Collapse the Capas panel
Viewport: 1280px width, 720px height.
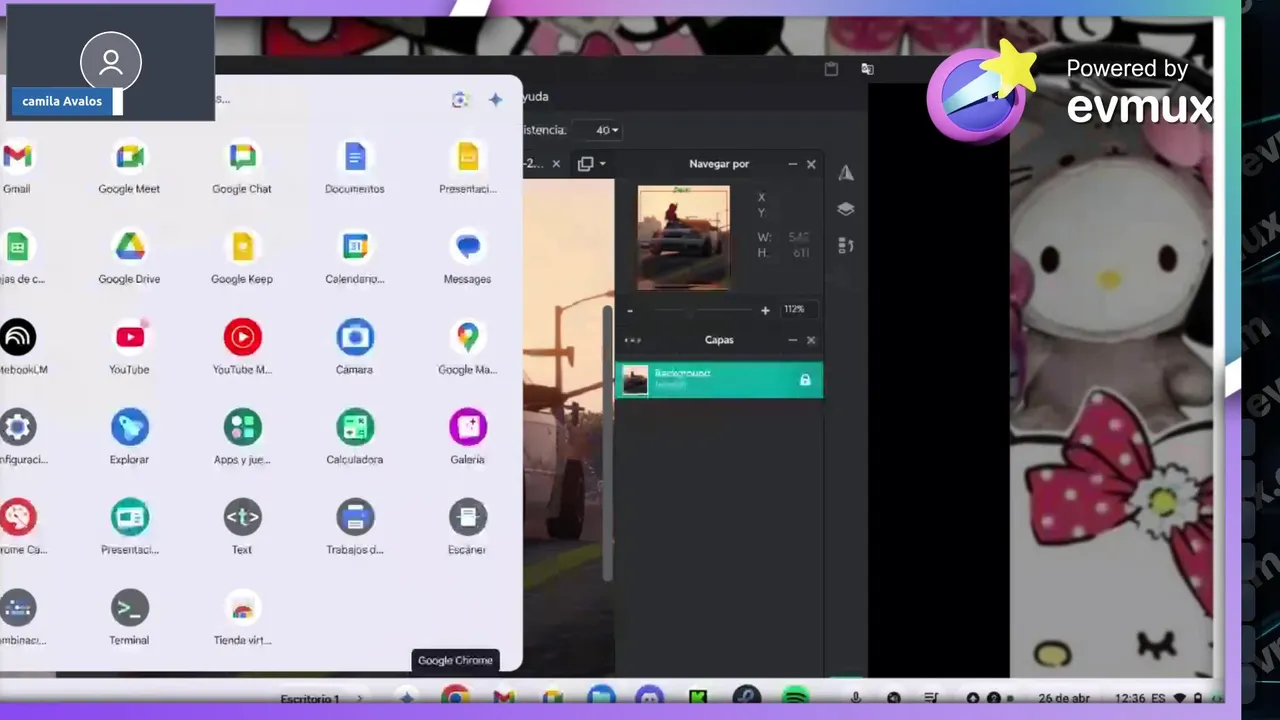792,340
